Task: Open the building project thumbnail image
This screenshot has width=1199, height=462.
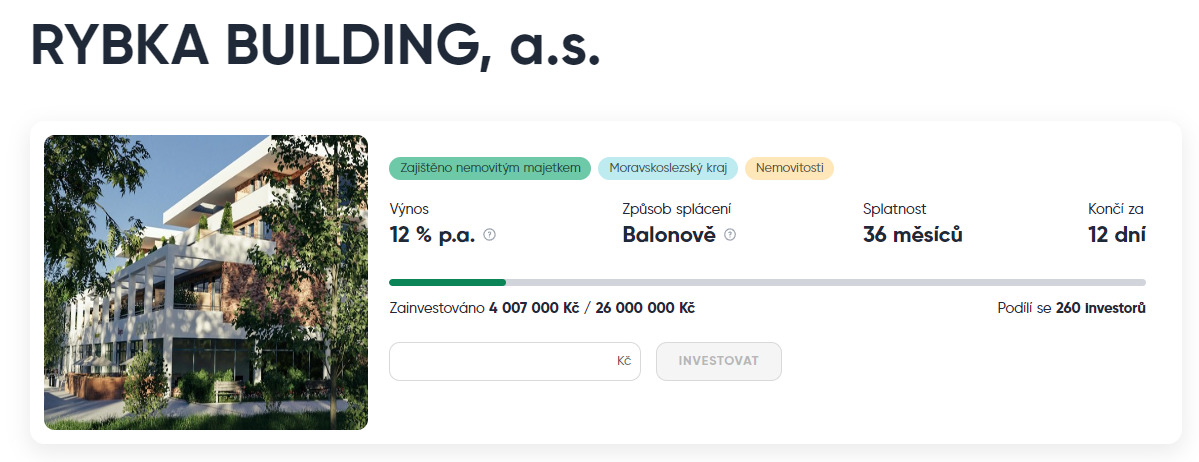Action: (206, 282)
